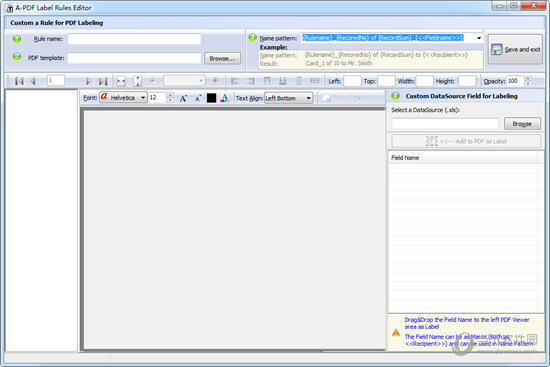Click the green step icon beside Rule name
The width and height of the screenshot is (550, 367).
(x=17, y=39)
